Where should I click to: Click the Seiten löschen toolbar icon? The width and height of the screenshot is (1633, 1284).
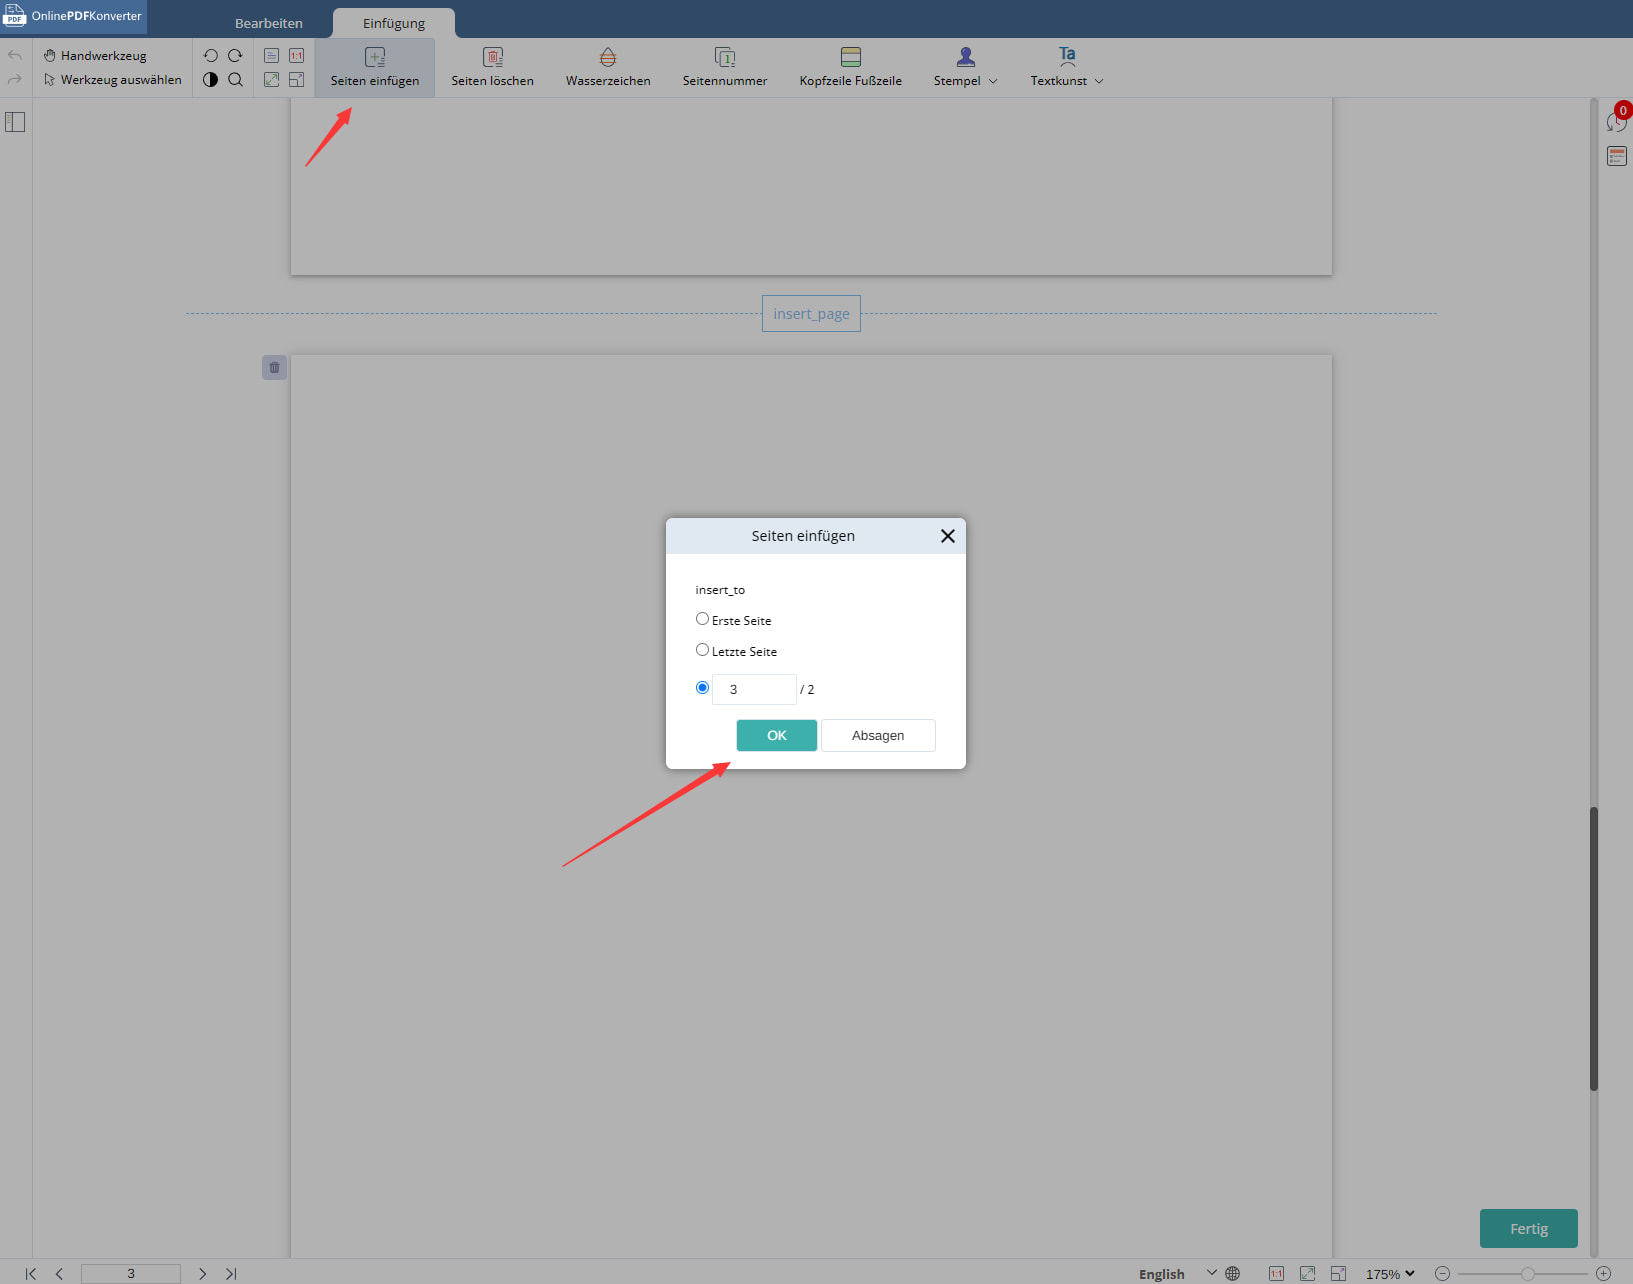(492, 58)
